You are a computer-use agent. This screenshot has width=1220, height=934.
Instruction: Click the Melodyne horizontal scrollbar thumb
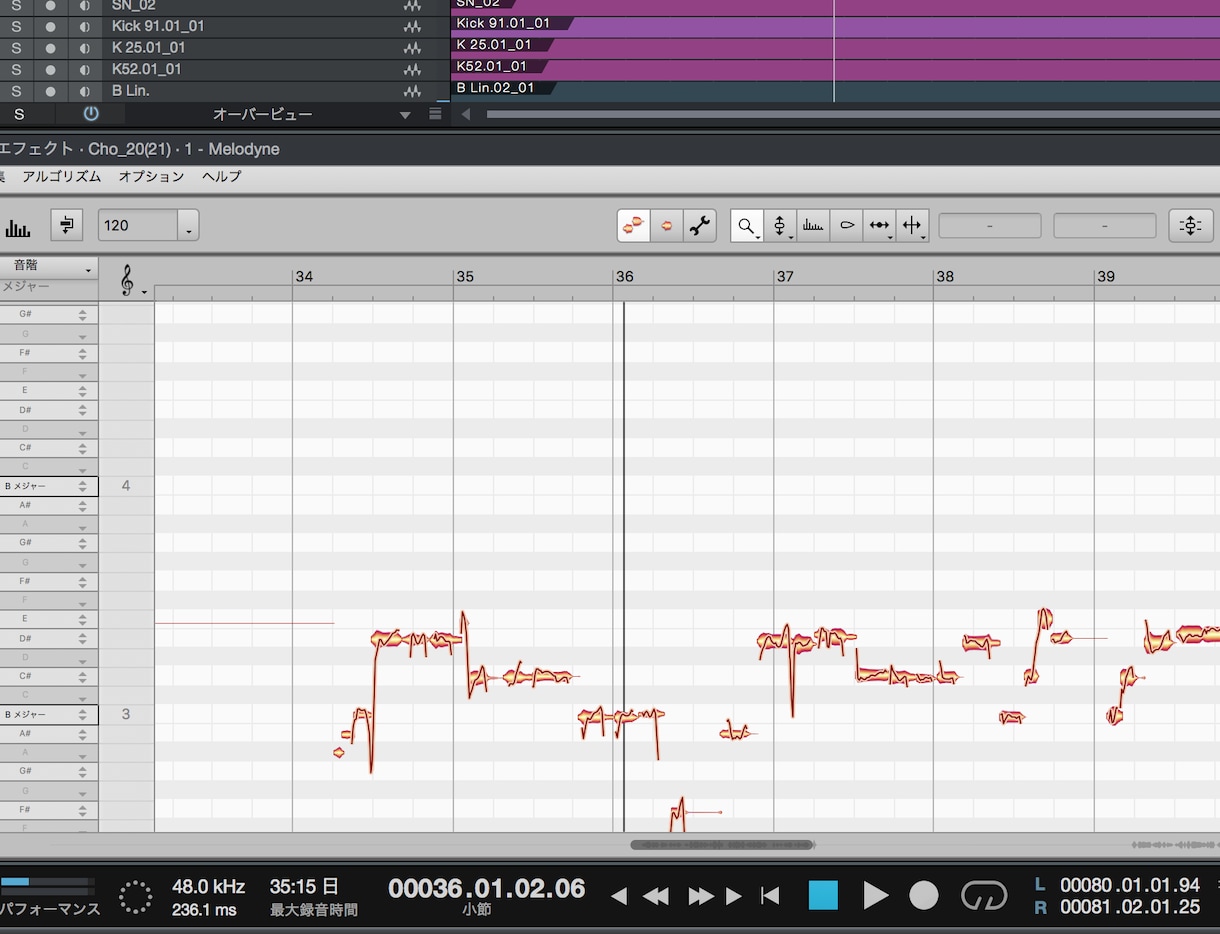click(x=722, y=845)
